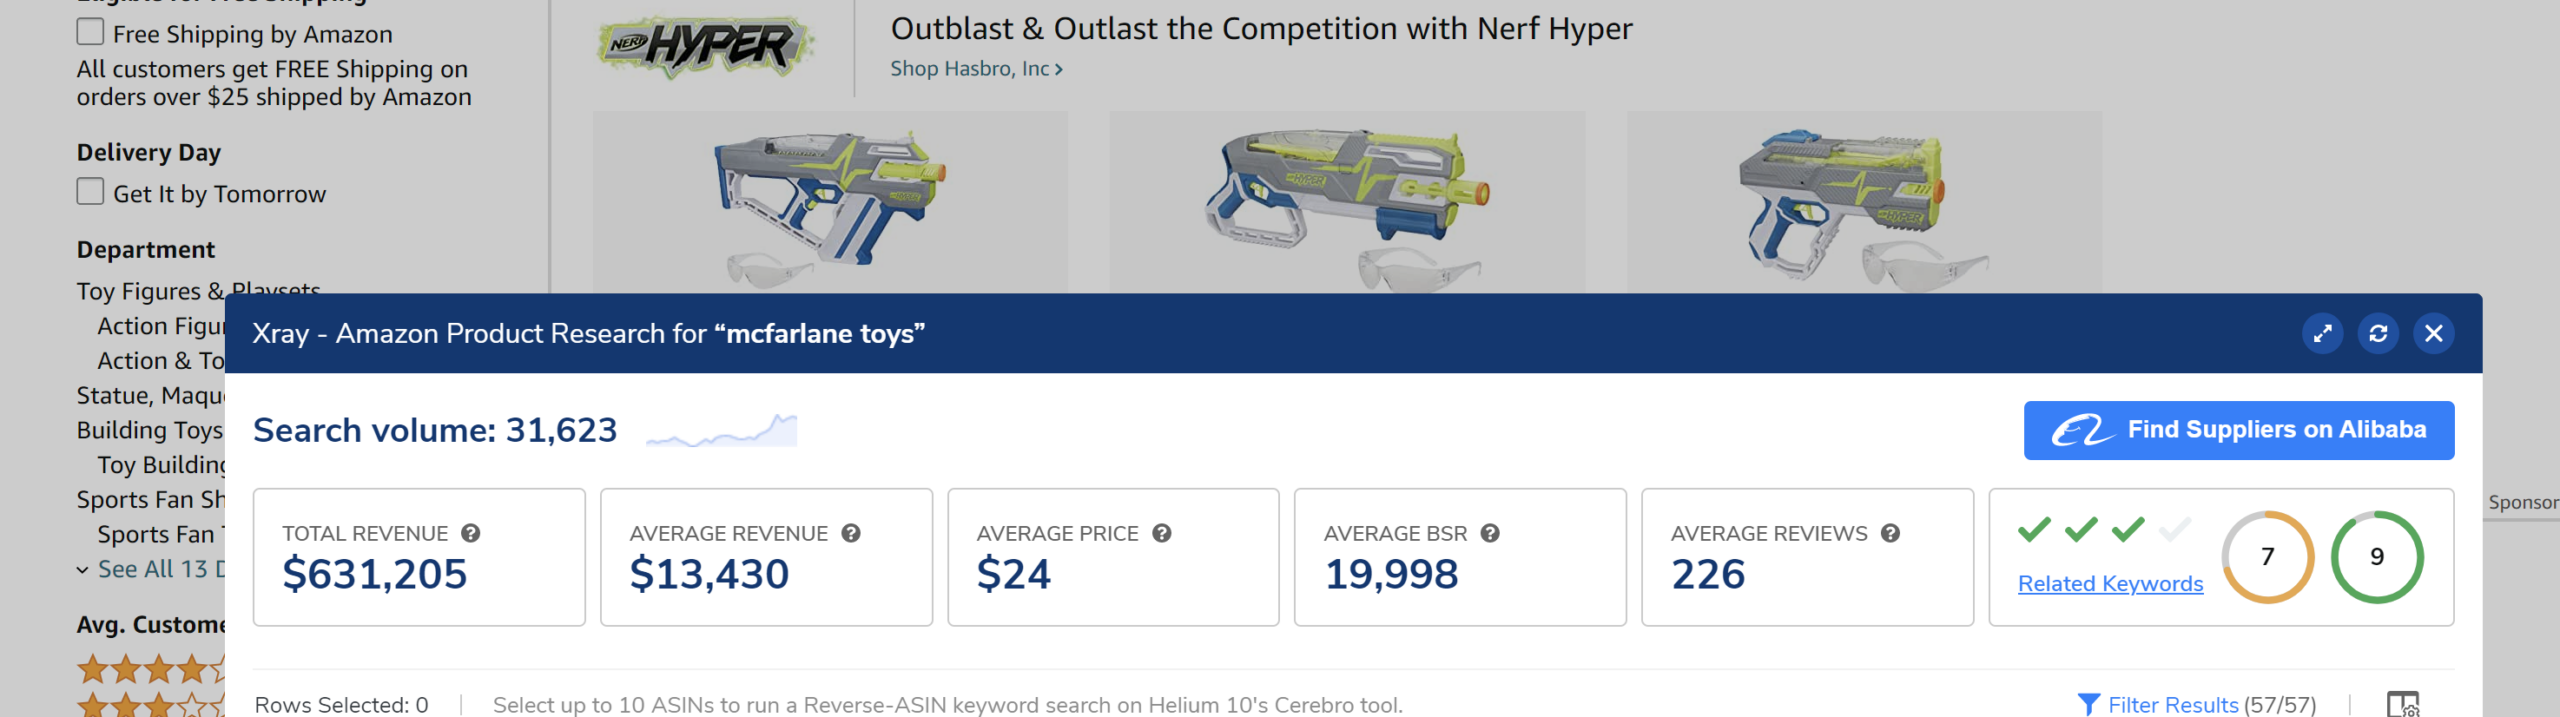Click the first Nerf Hyper blaster thumbnail

[830, 202]
